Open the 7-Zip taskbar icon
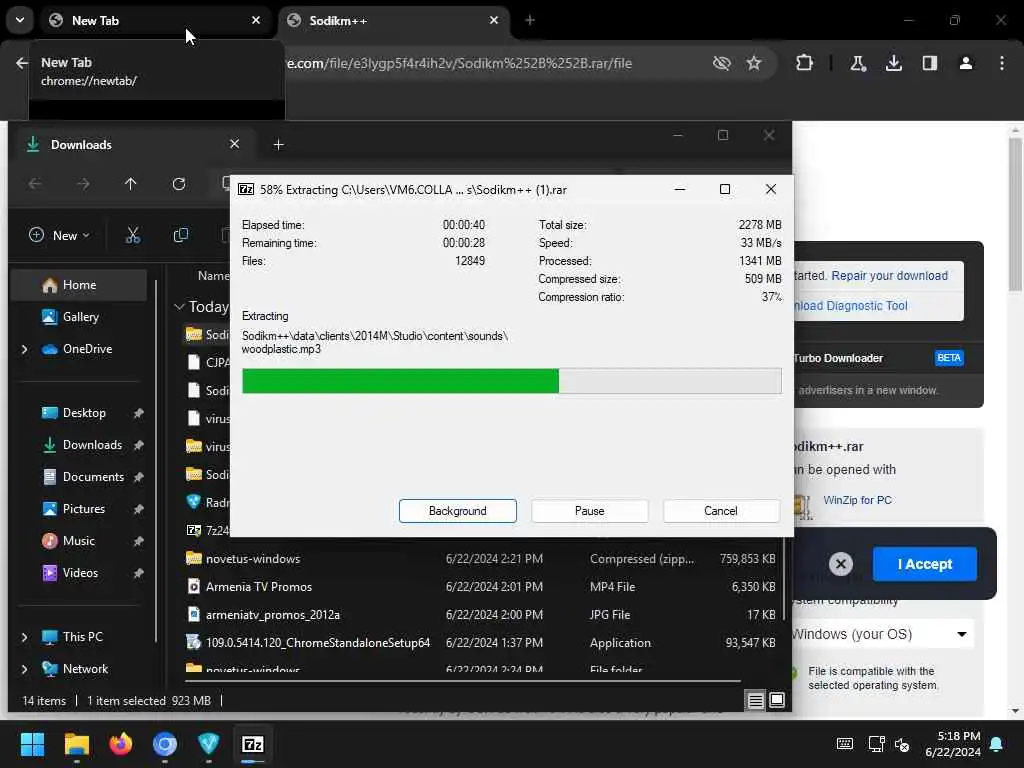1024x768 pixels. pos(253,744)
